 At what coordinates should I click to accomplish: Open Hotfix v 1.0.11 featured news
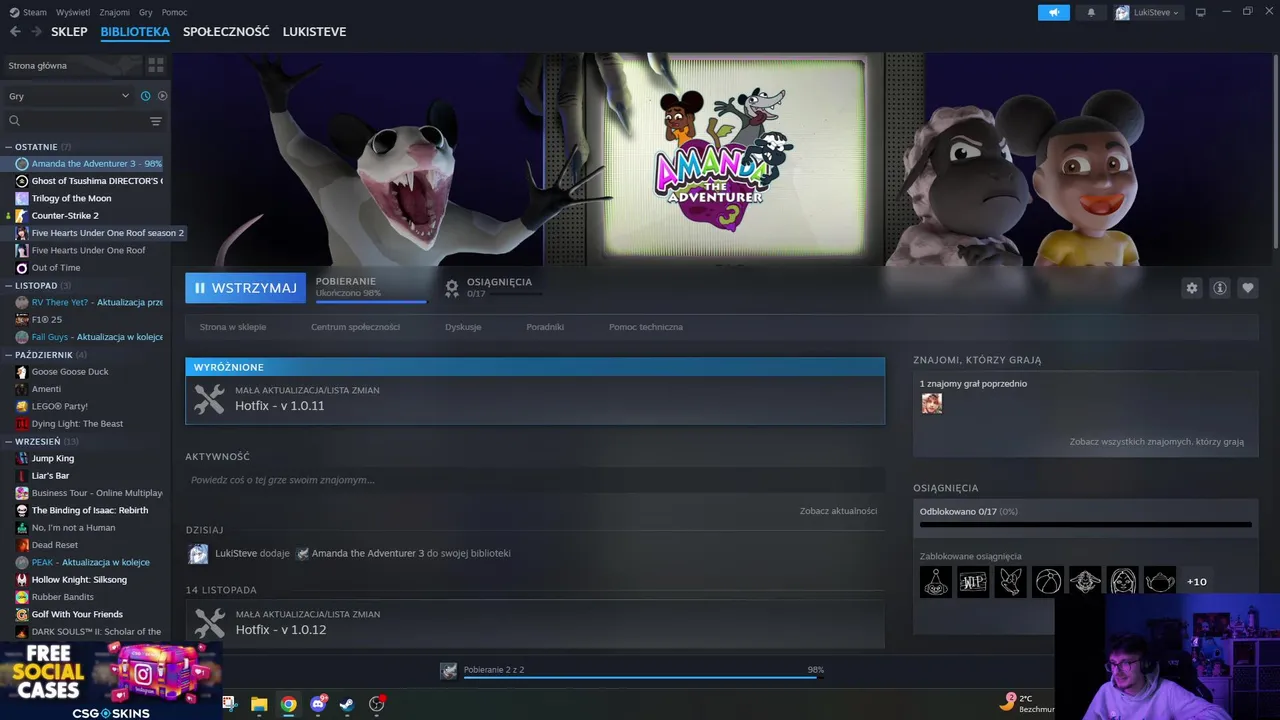point(535,399)
